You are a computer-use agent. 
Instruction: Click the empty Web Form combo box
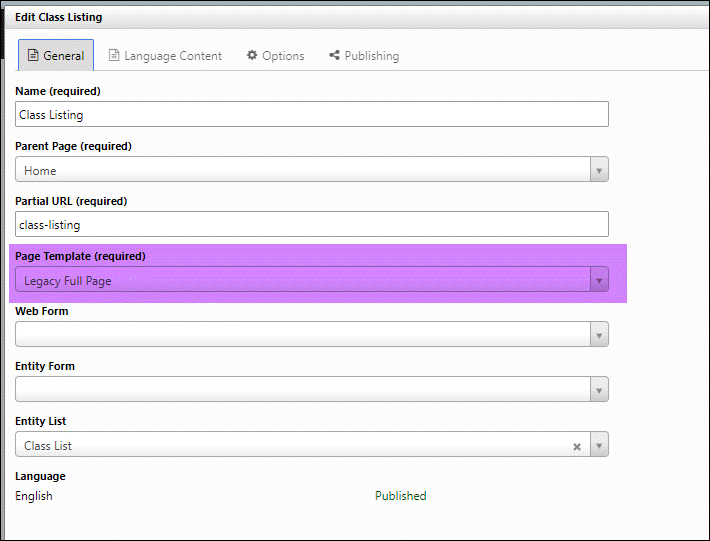[x=300, y=335]
